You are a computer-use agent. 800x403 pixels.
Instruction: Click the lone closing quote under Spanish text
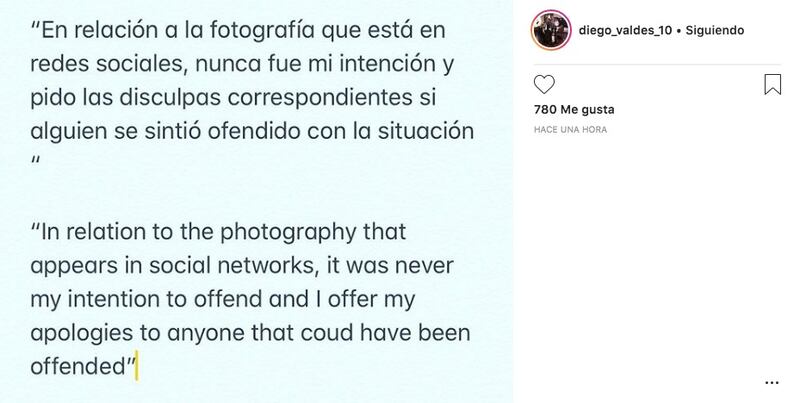[x=36, y=161]
